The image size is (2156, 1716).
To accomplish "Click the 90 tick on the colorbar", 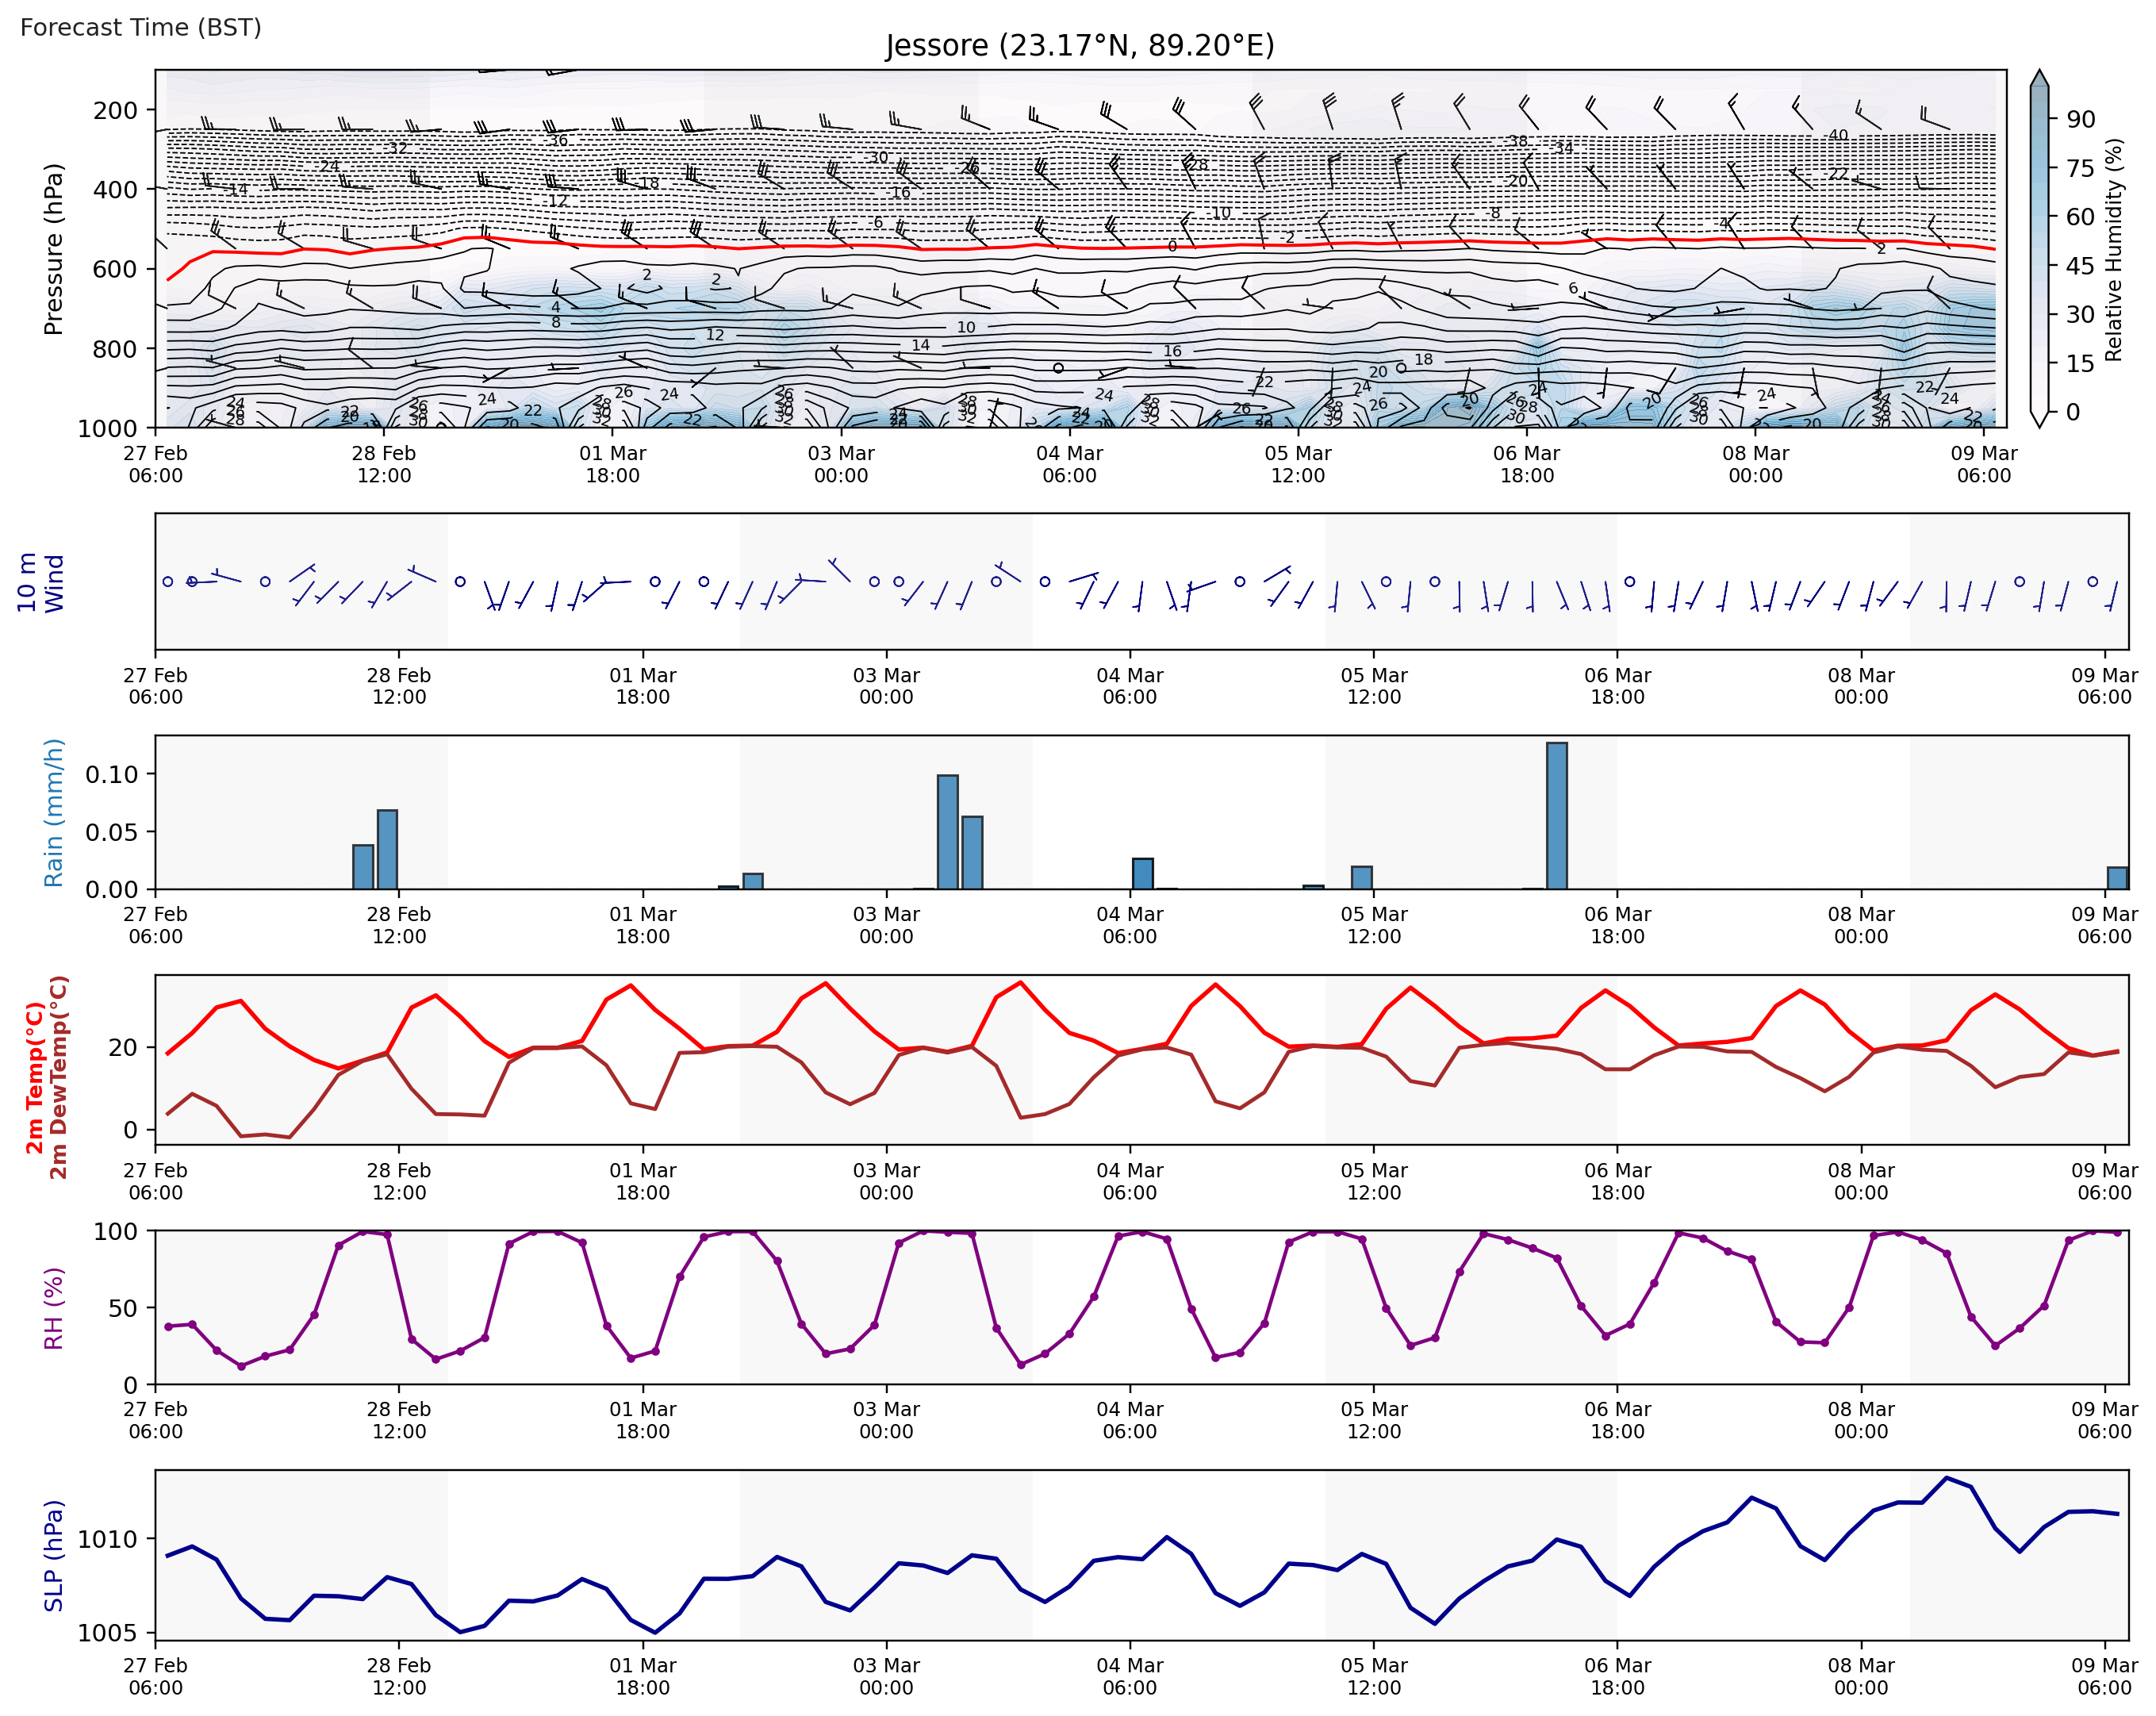I will point(2080,119).
